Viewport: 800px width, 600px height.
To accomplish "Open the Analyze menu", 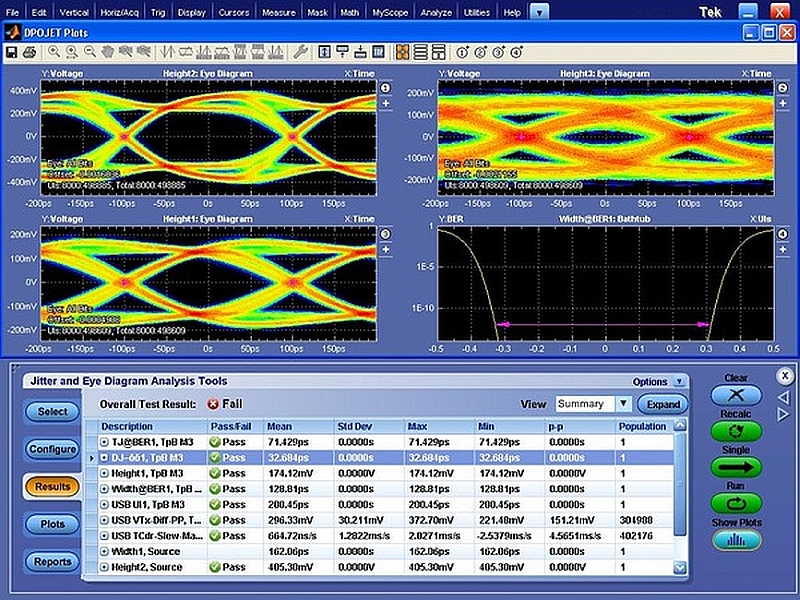I will pos(436,12).
